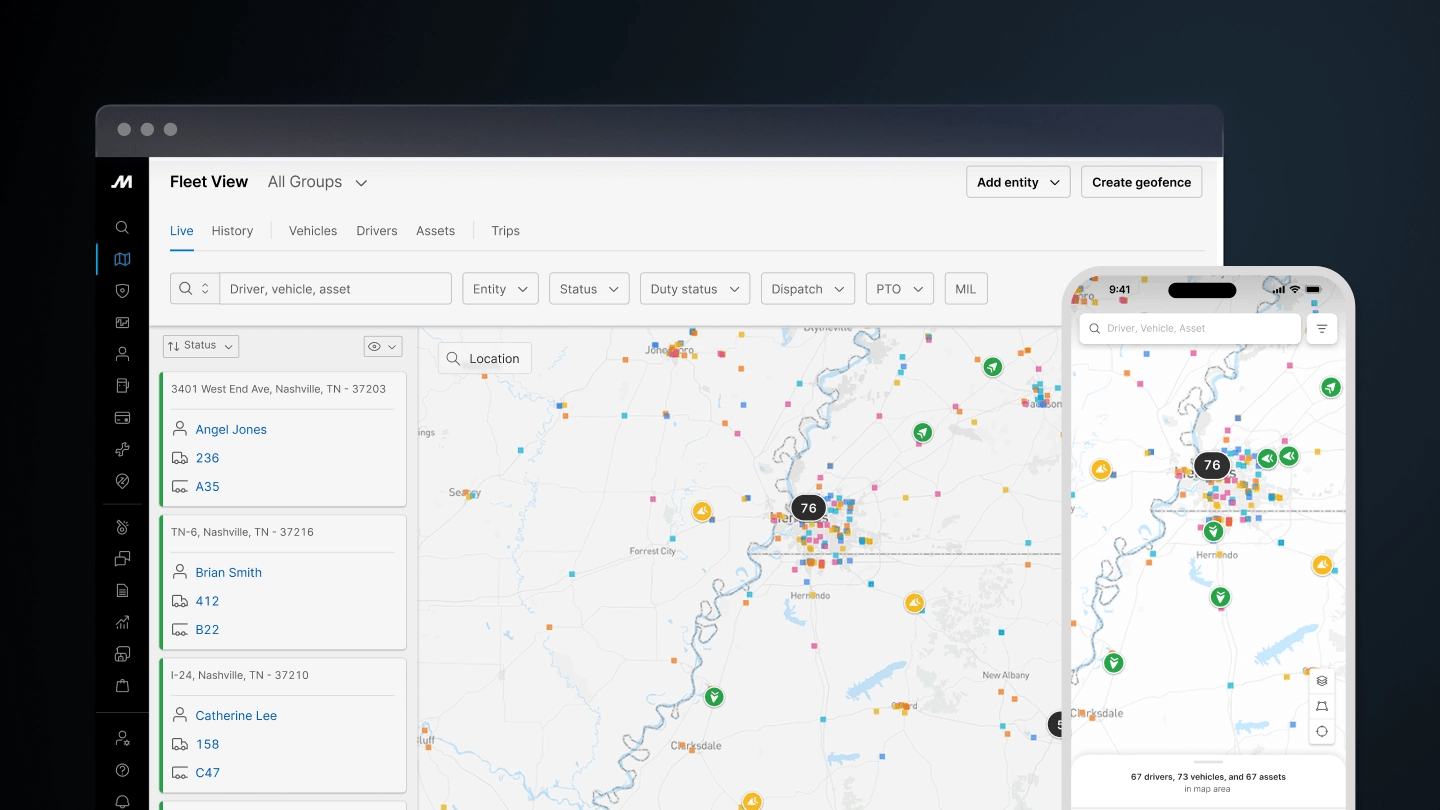Open vehicle 158 link
Image resolution: width=1440 pixels, height=810 pixels.
click(207, 744)
